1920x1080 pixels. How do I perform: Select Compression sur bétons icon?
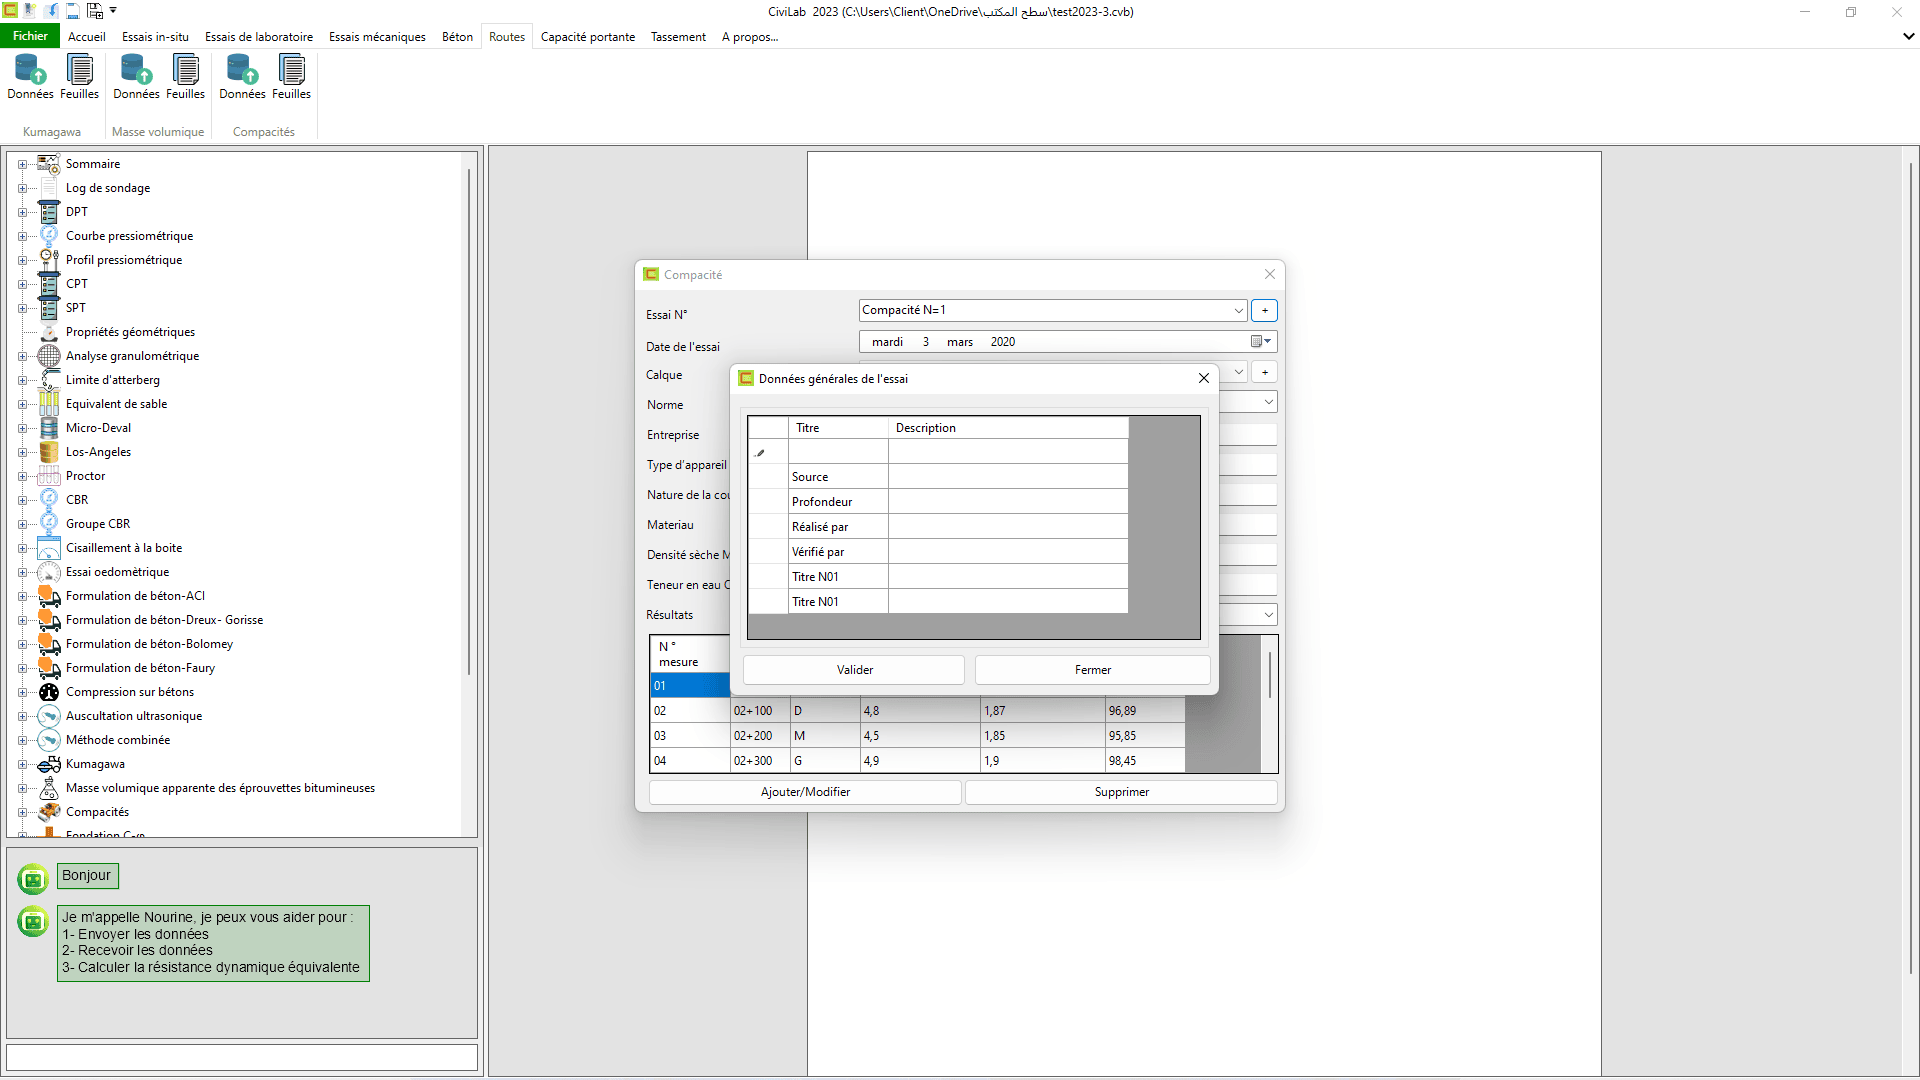click(x=49, y=692)
